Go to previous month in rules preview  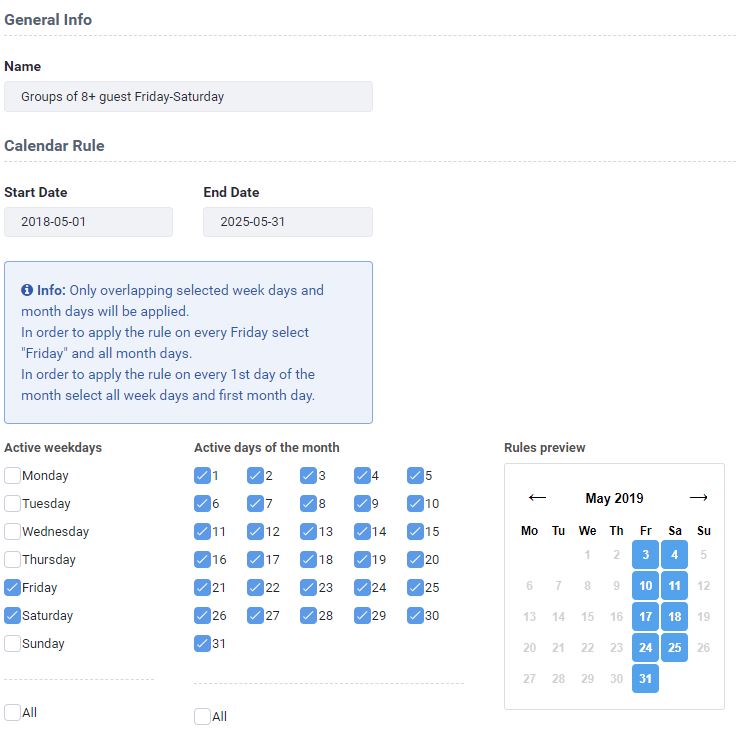click(x=537, y=497)
